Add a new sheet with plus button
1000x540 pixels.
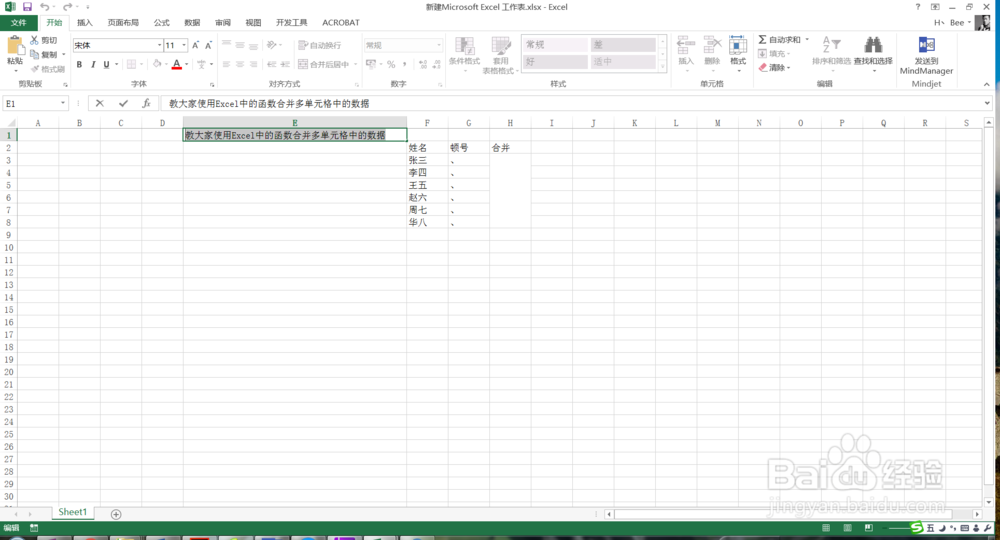pos(116,514)
